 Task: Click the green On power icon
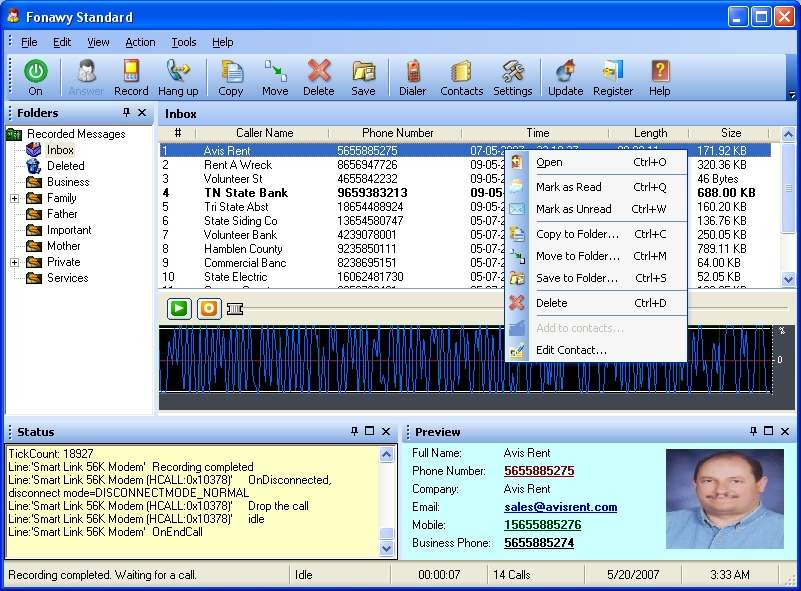[x=36, y=72]
